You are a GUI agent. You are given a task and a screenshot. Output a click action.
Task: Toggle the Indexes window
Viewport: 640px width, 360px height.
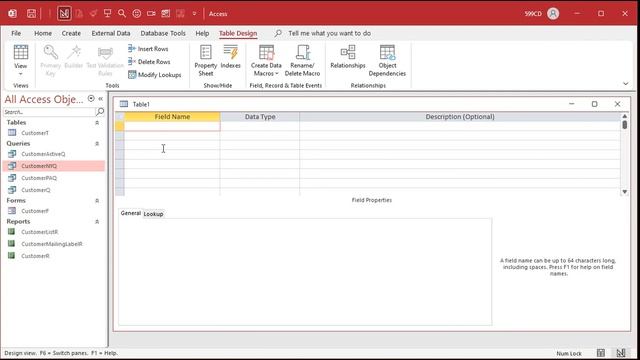pos(231,56)
